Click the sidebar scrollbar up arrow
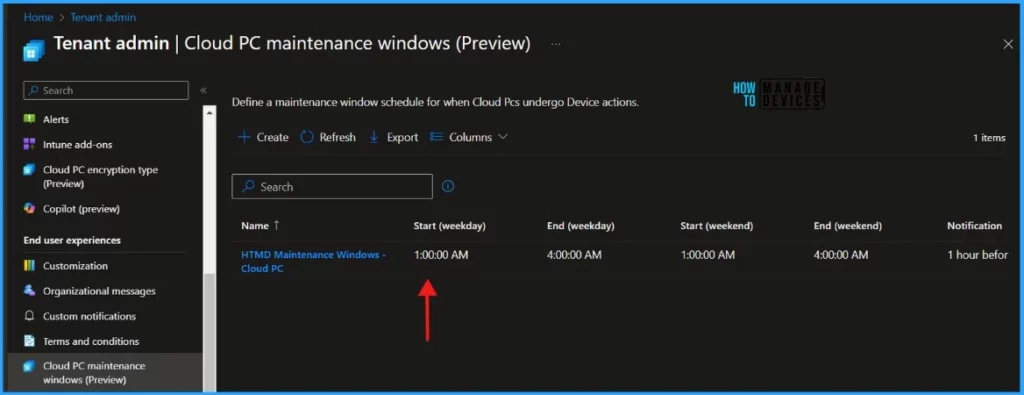The image size is (1024, 395). (210, 113)
